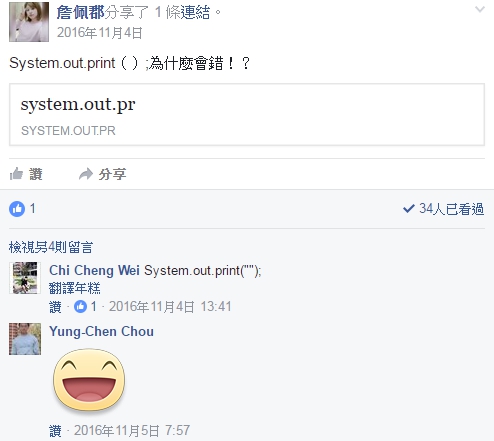Viewport: 494px width, 441px height.
Task: Click the checkmark icon before 34人已看過
Action: [x=409, y=209]
